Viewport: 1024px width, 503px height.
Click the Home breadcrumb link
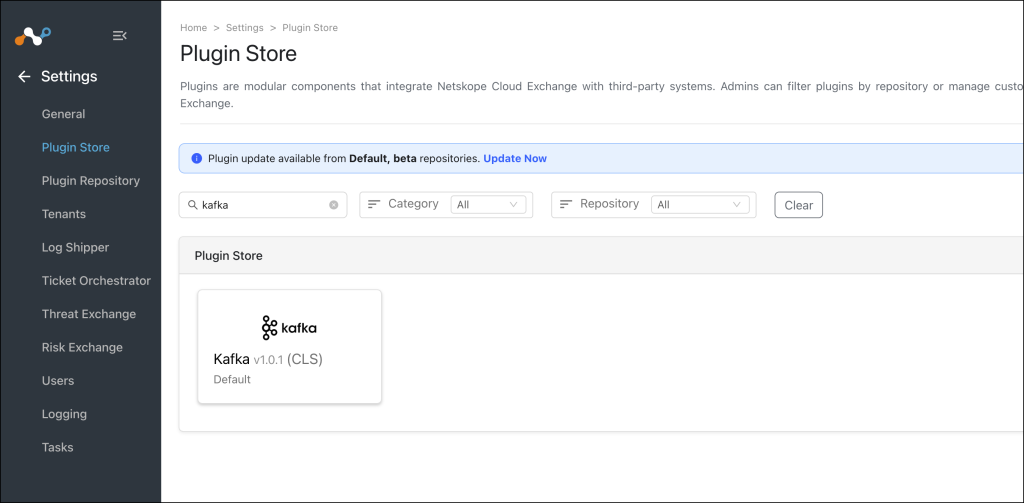coord(193,27)
